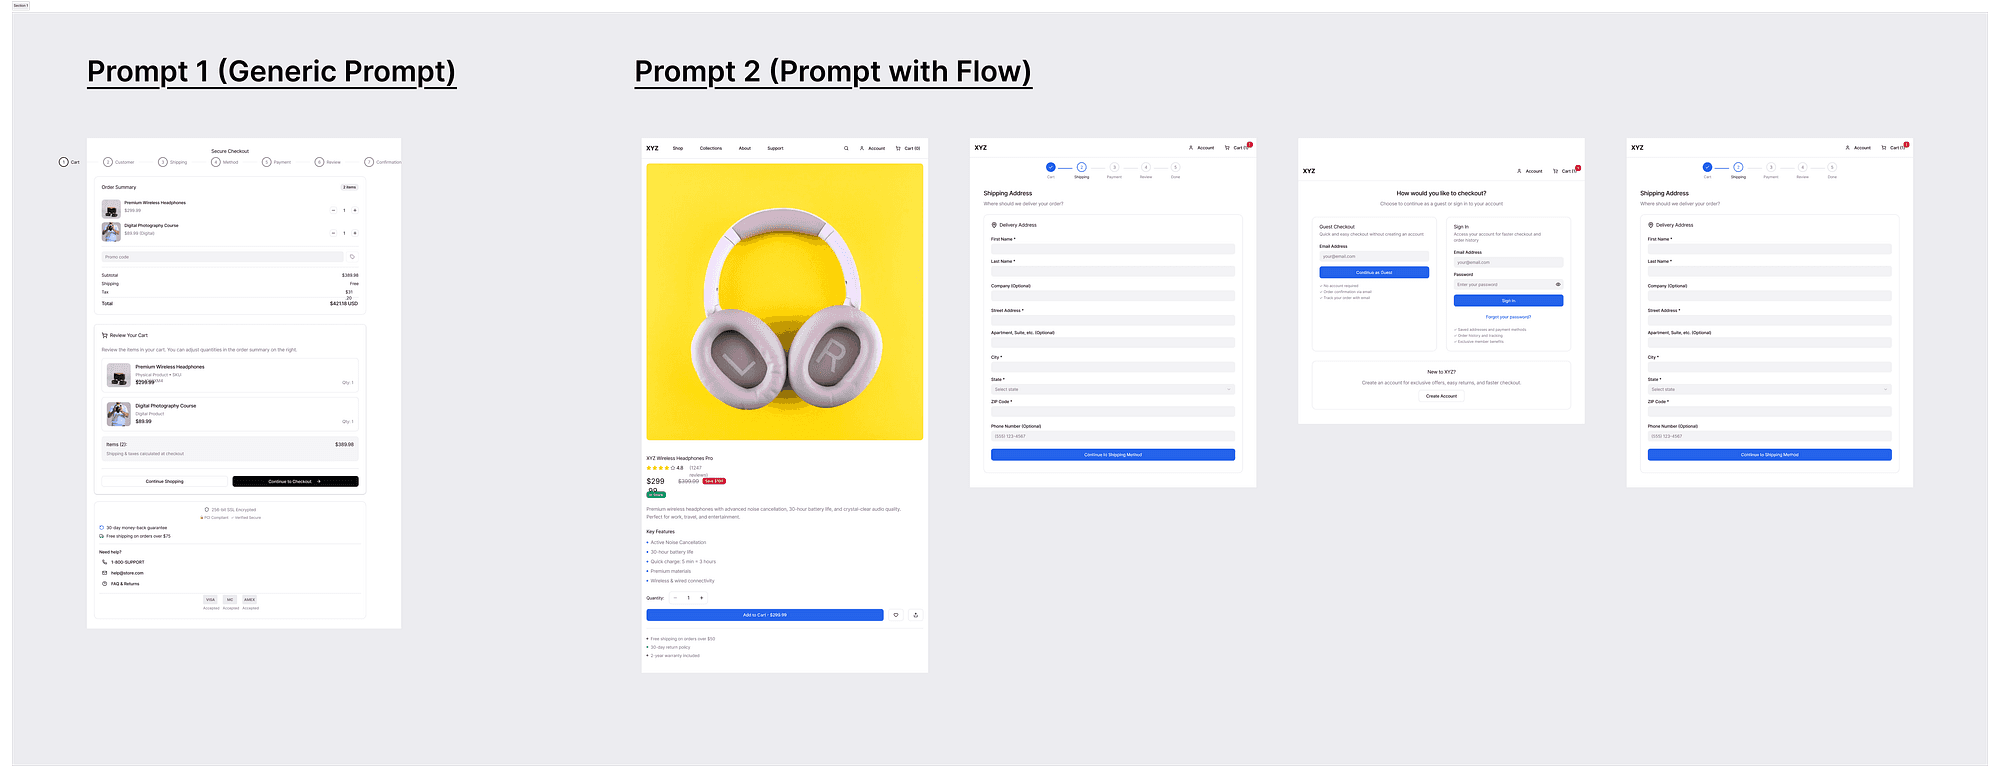
Task: Click the plus quantity icon for Premium Wireless Headphones
Action: click(355, 210)
